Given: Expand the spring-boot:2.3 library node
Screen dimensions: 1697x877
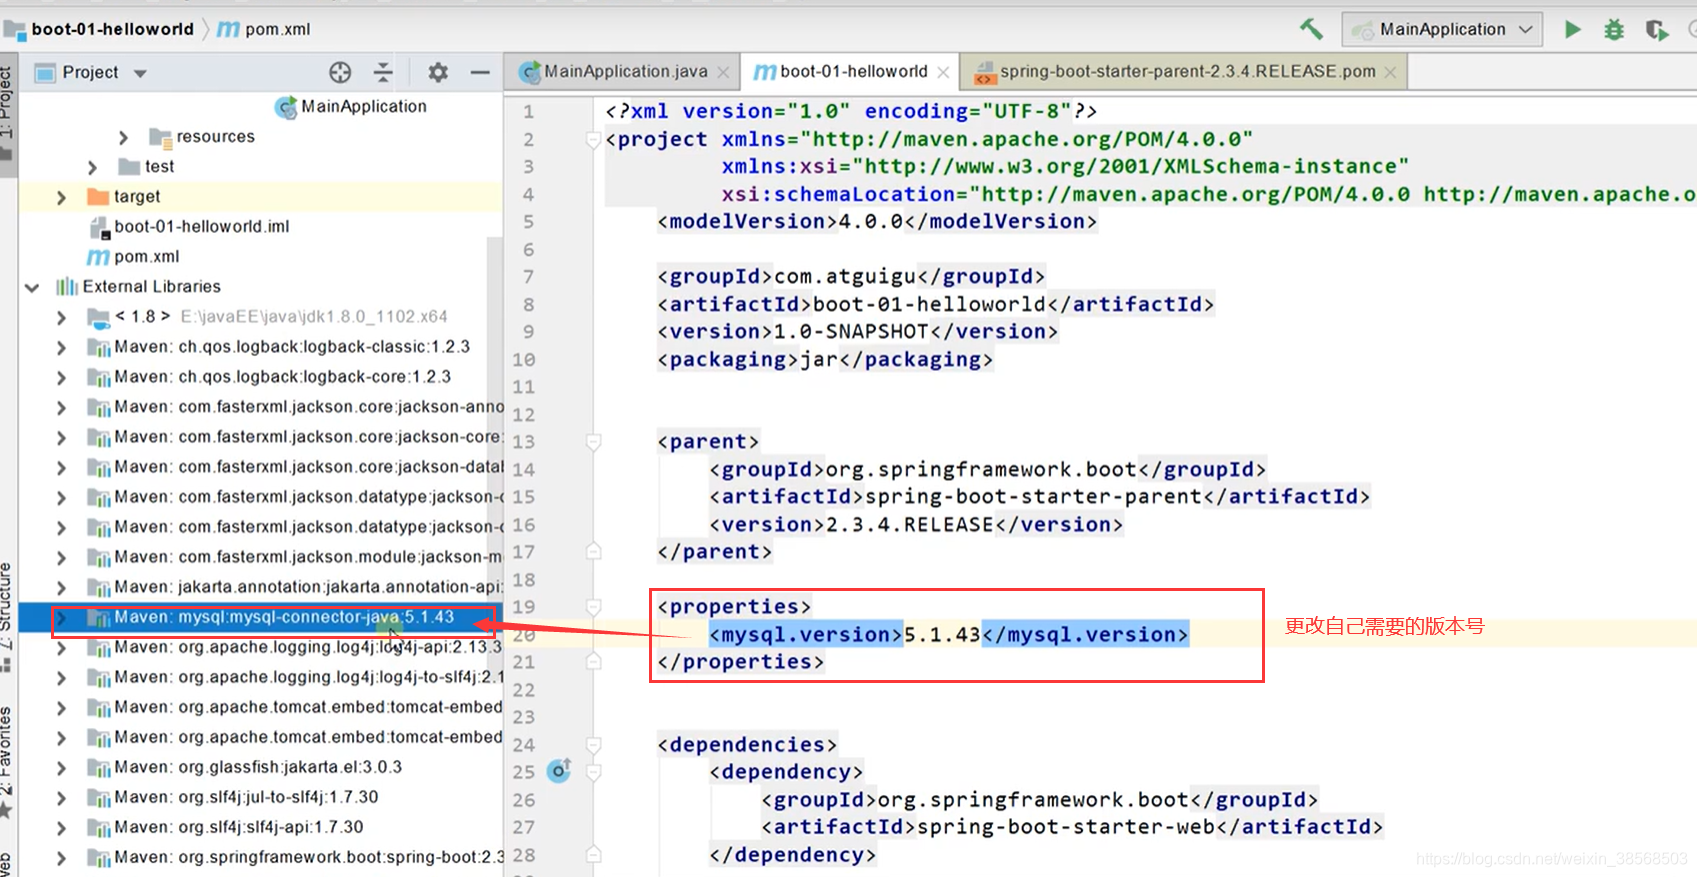Looking at the screenshot, I should (62, 857).
